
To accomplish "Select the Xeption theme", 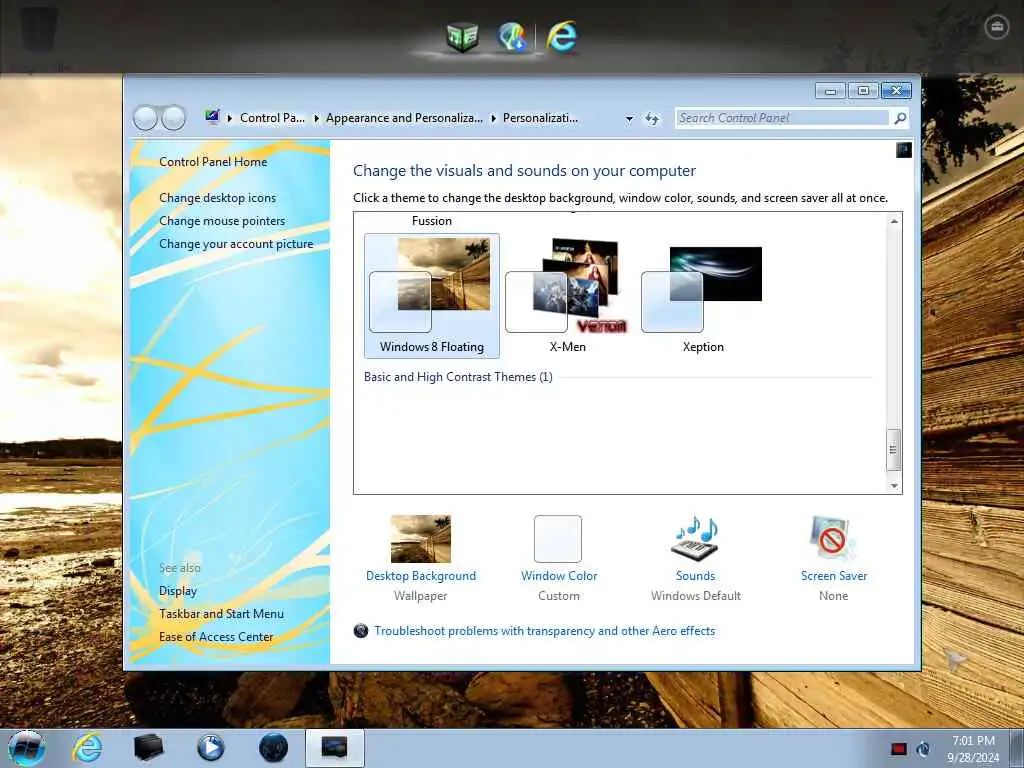I will tap(703, 296).
